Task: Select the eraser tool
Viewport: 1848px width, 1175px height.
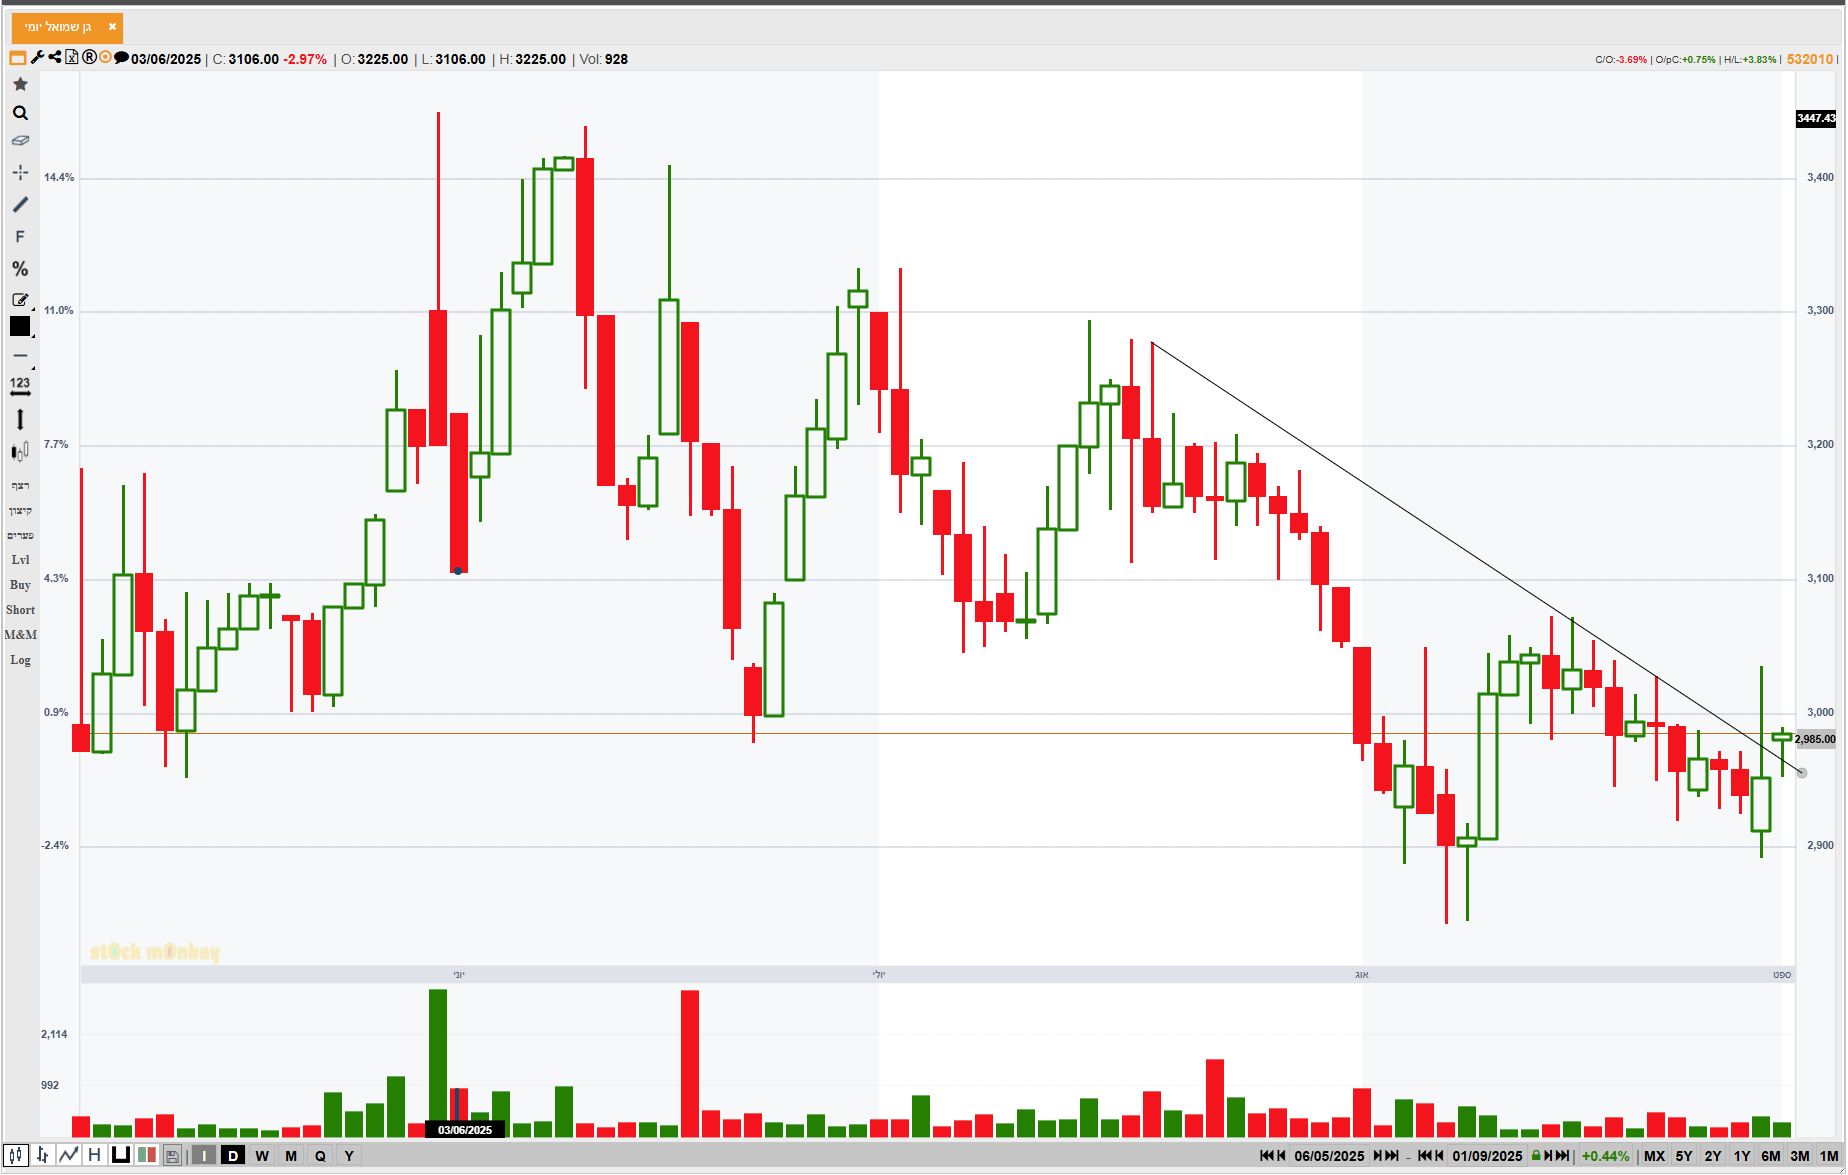Action: tap(20, 141)
